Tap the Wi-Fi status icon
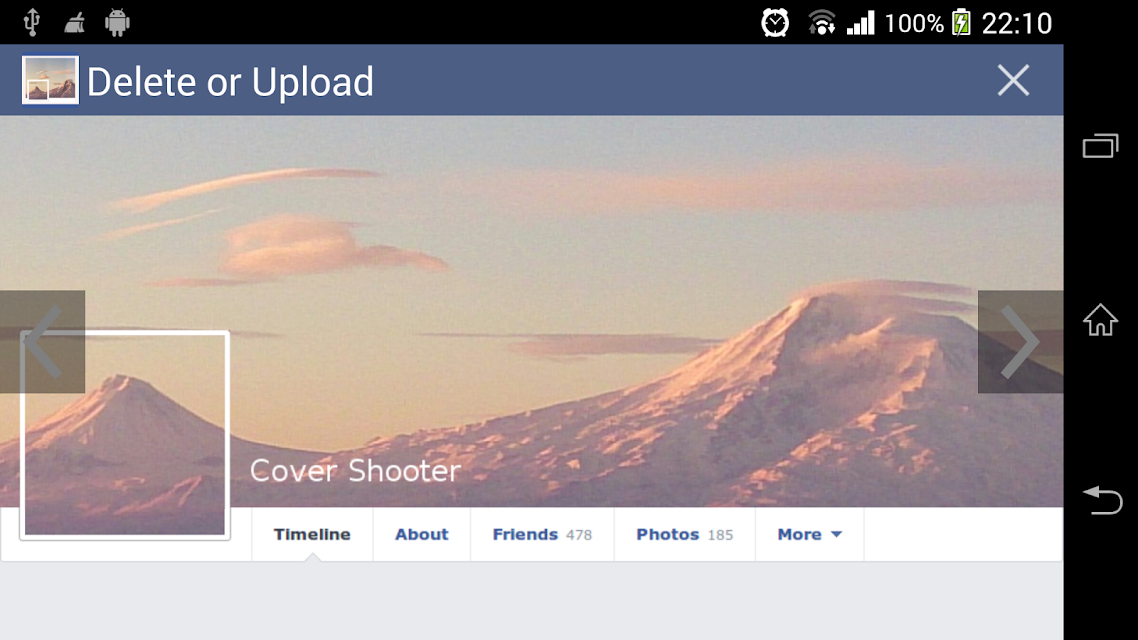1138x640 pixels. tap(821, 22)
